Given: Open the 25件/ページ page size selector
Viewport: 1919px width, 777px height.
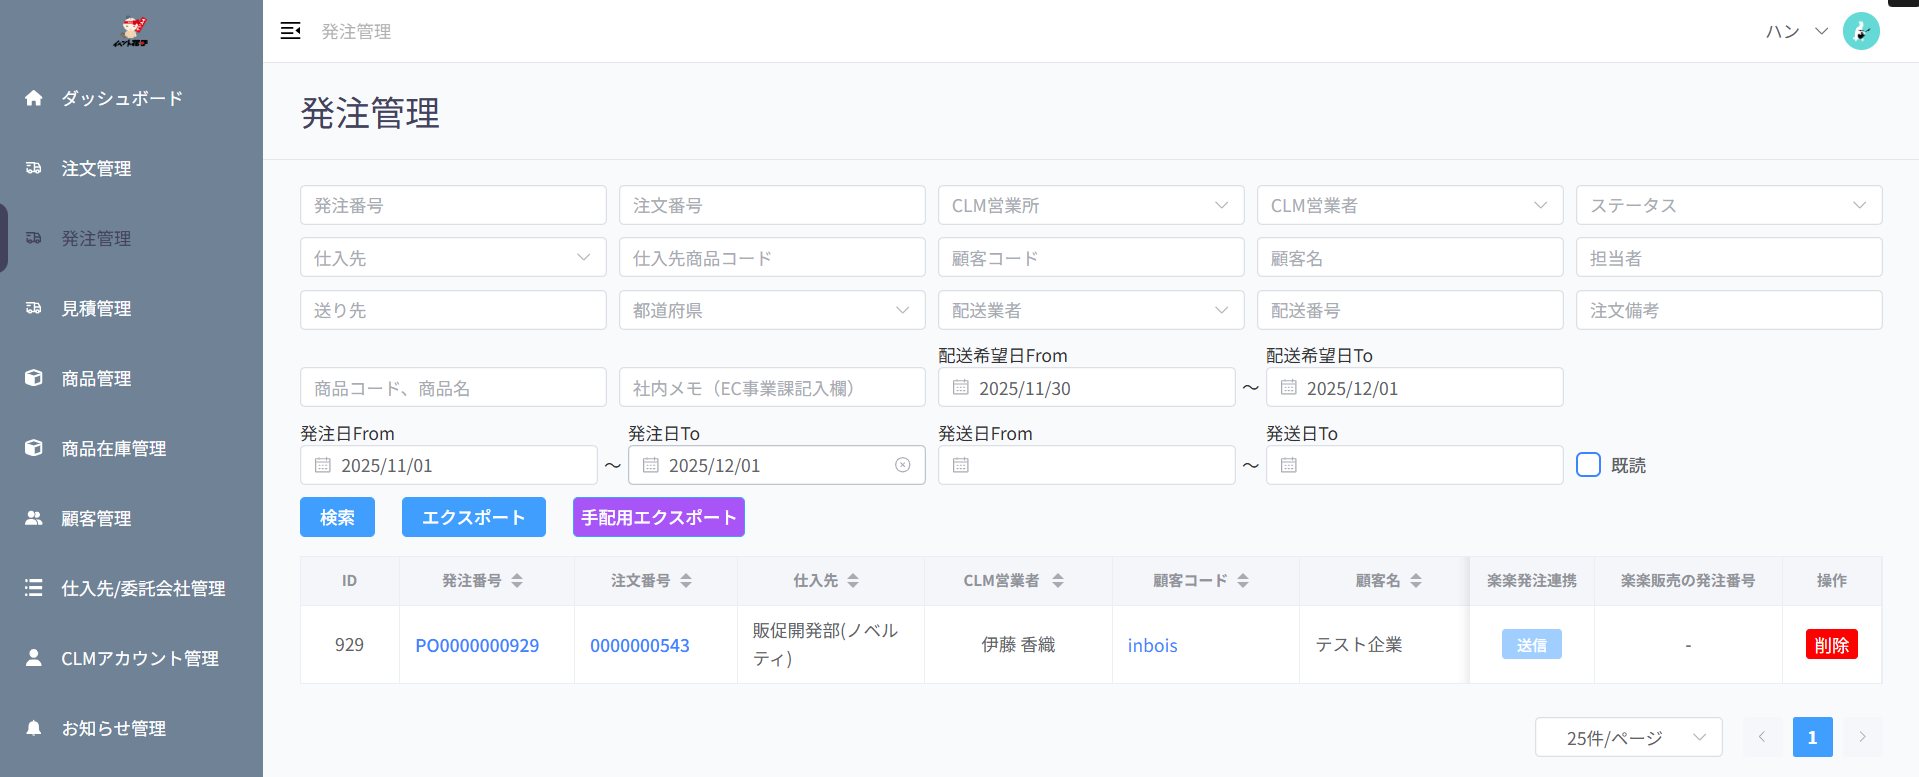Looking at the screenshot, I should point(1628,737).
